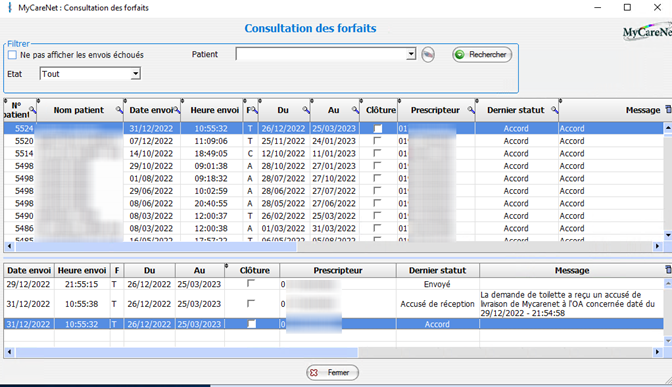The height and width of the screenshot is (387, 672).
Task: Sort lower table by Dernier statut header
Action: click(x=437, y=270)
